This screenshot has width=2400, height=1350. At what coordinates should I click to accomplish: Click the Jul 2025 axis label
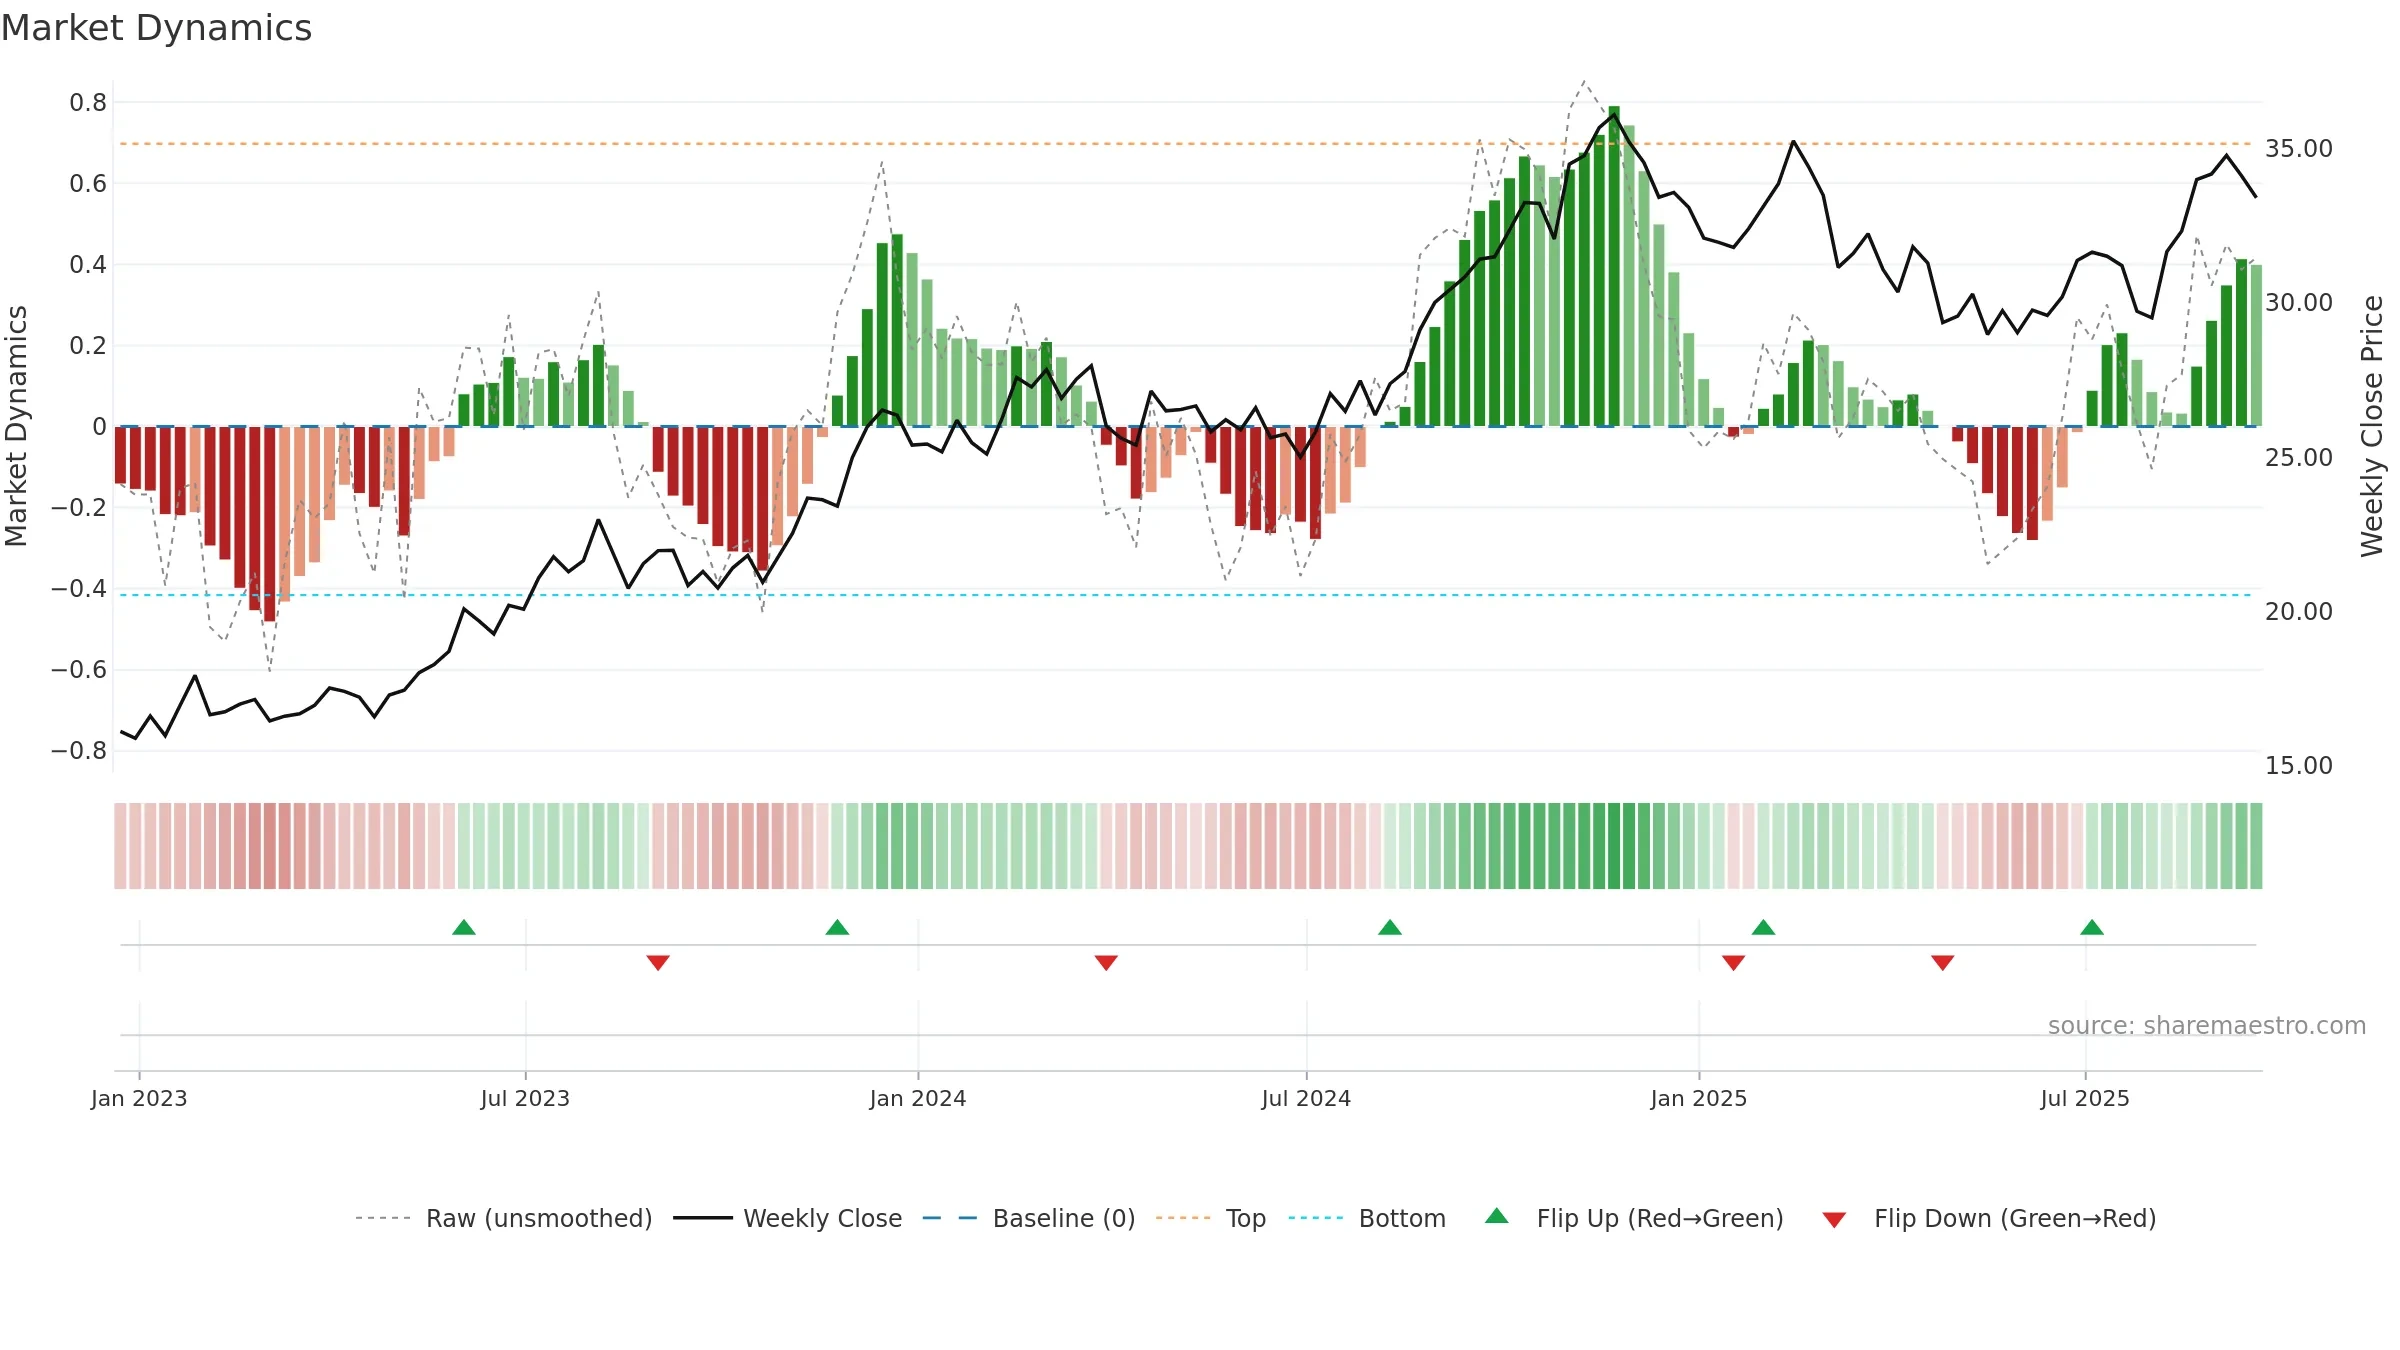[x=2085, y=1099]
